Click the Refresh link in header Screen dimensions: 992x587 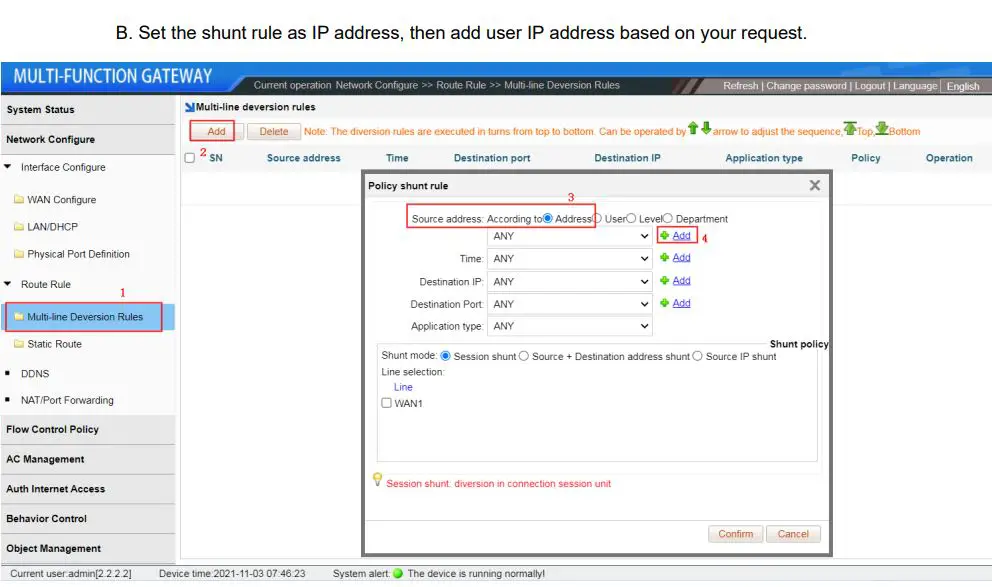[x=740, y=85]
